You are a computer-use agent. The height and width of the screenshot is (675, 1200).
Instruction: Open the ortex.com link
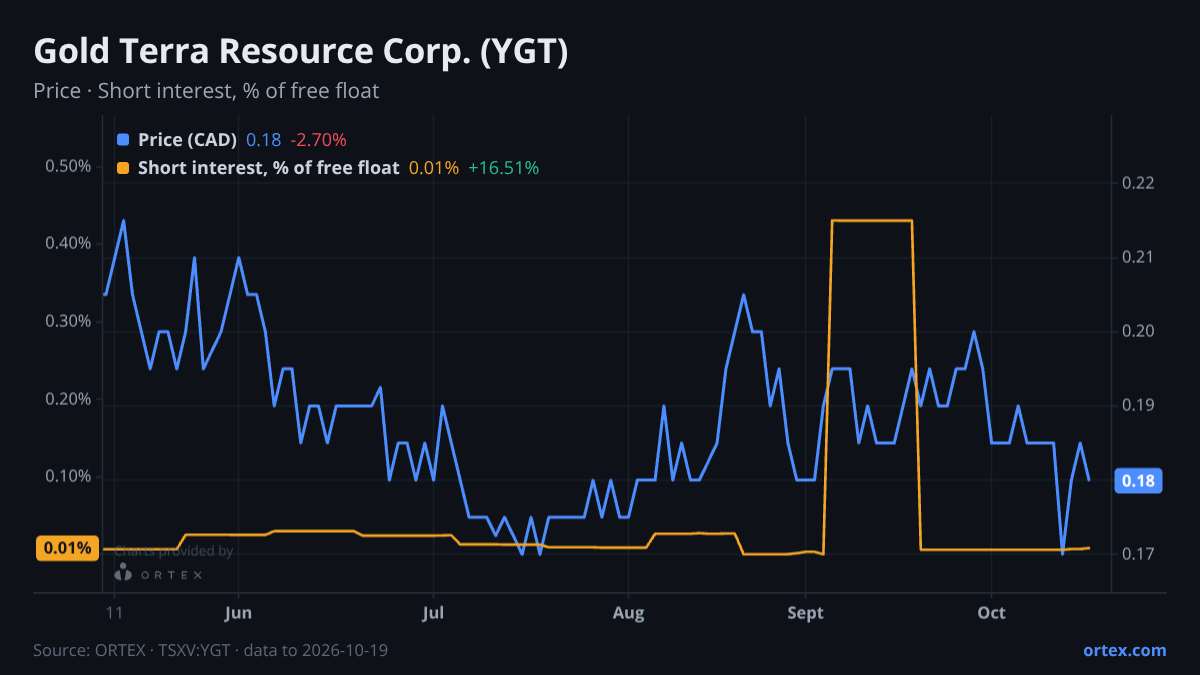coord(1125,650)
